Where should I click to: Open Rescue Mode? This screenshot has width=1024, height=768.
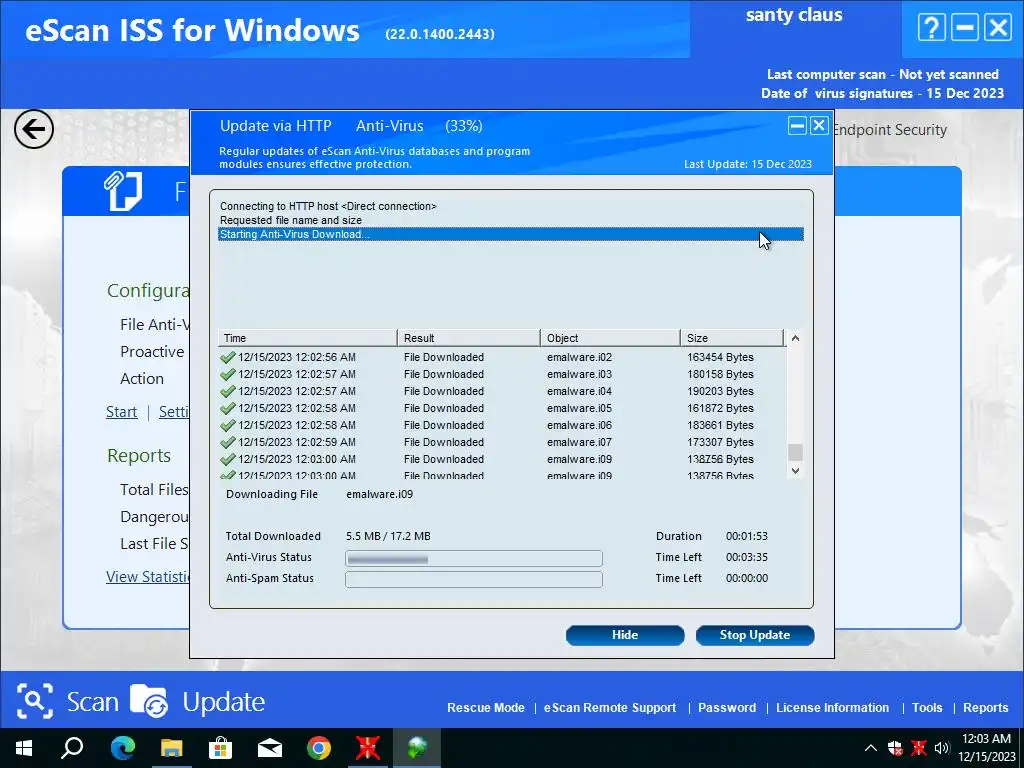pyautogui.click(x=485, y=708)
